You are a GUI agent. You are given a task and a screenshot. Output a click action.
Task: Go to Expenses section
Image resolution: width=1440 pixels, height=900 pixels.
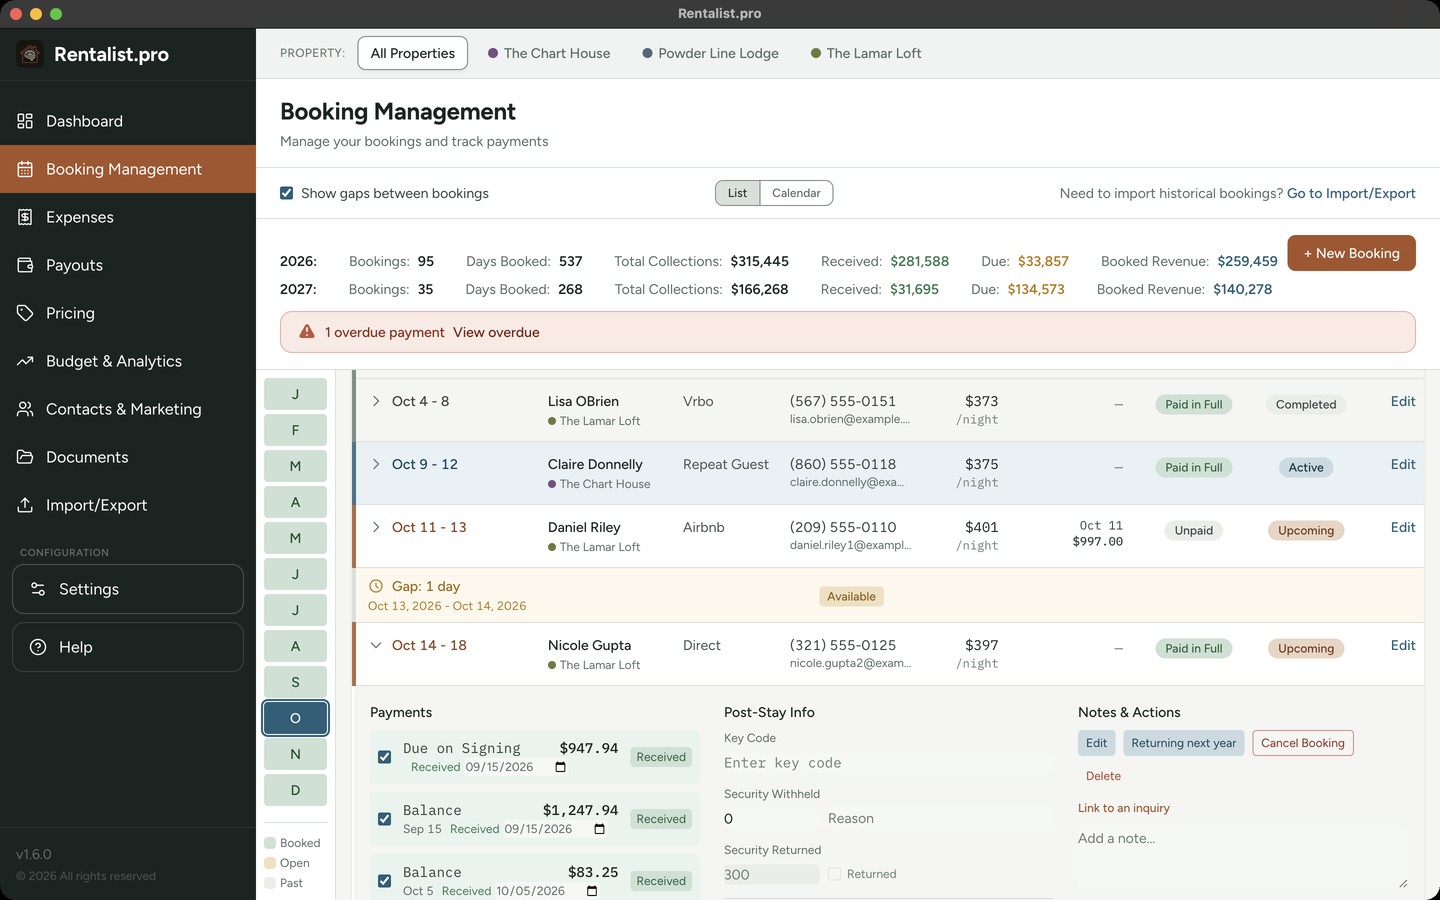tap(128, 217)
